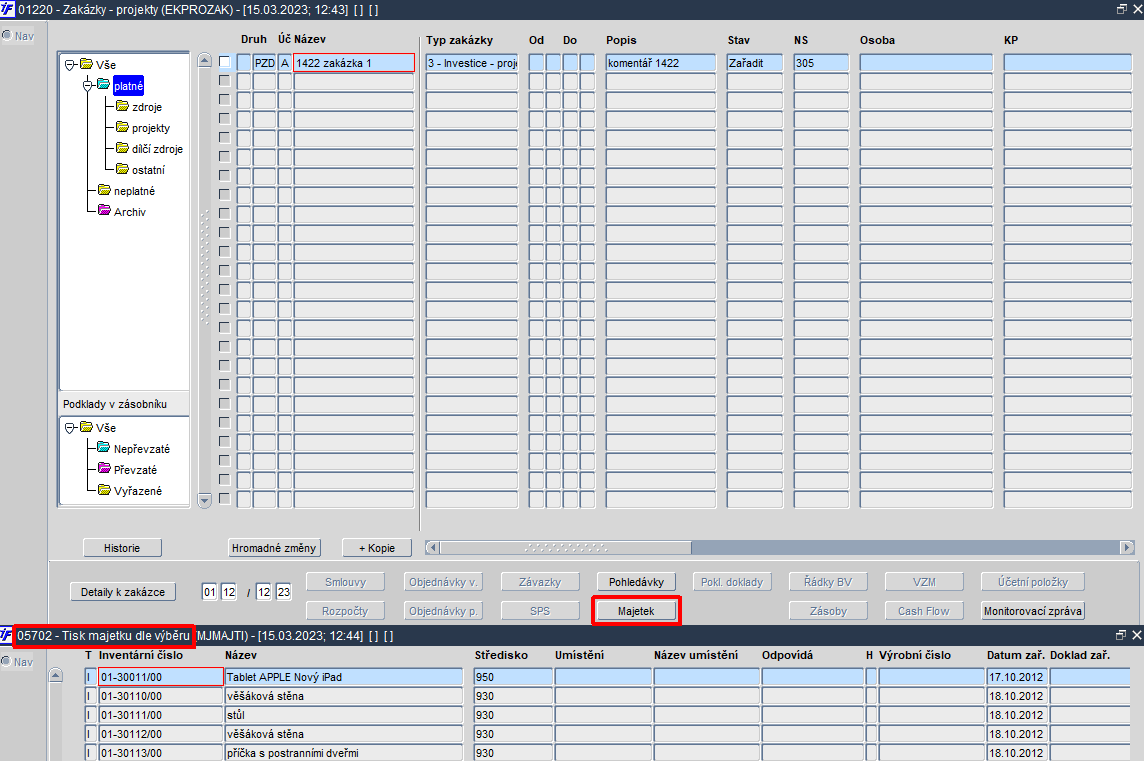Collapse the platné tree node

tap(88, 85)
